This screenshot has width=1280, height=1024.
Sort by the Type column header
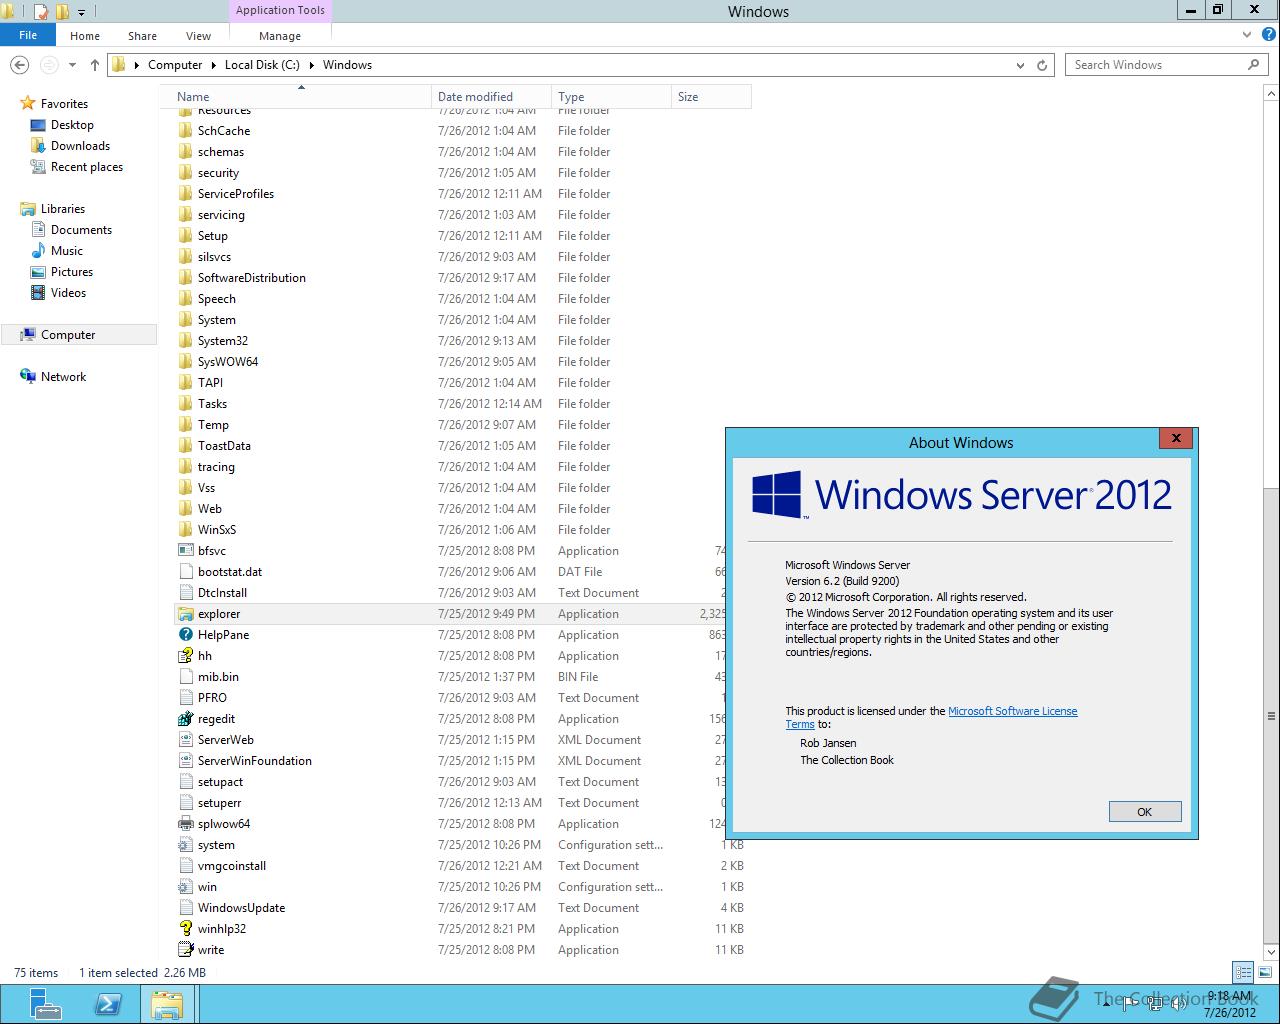tap(611, 97)
